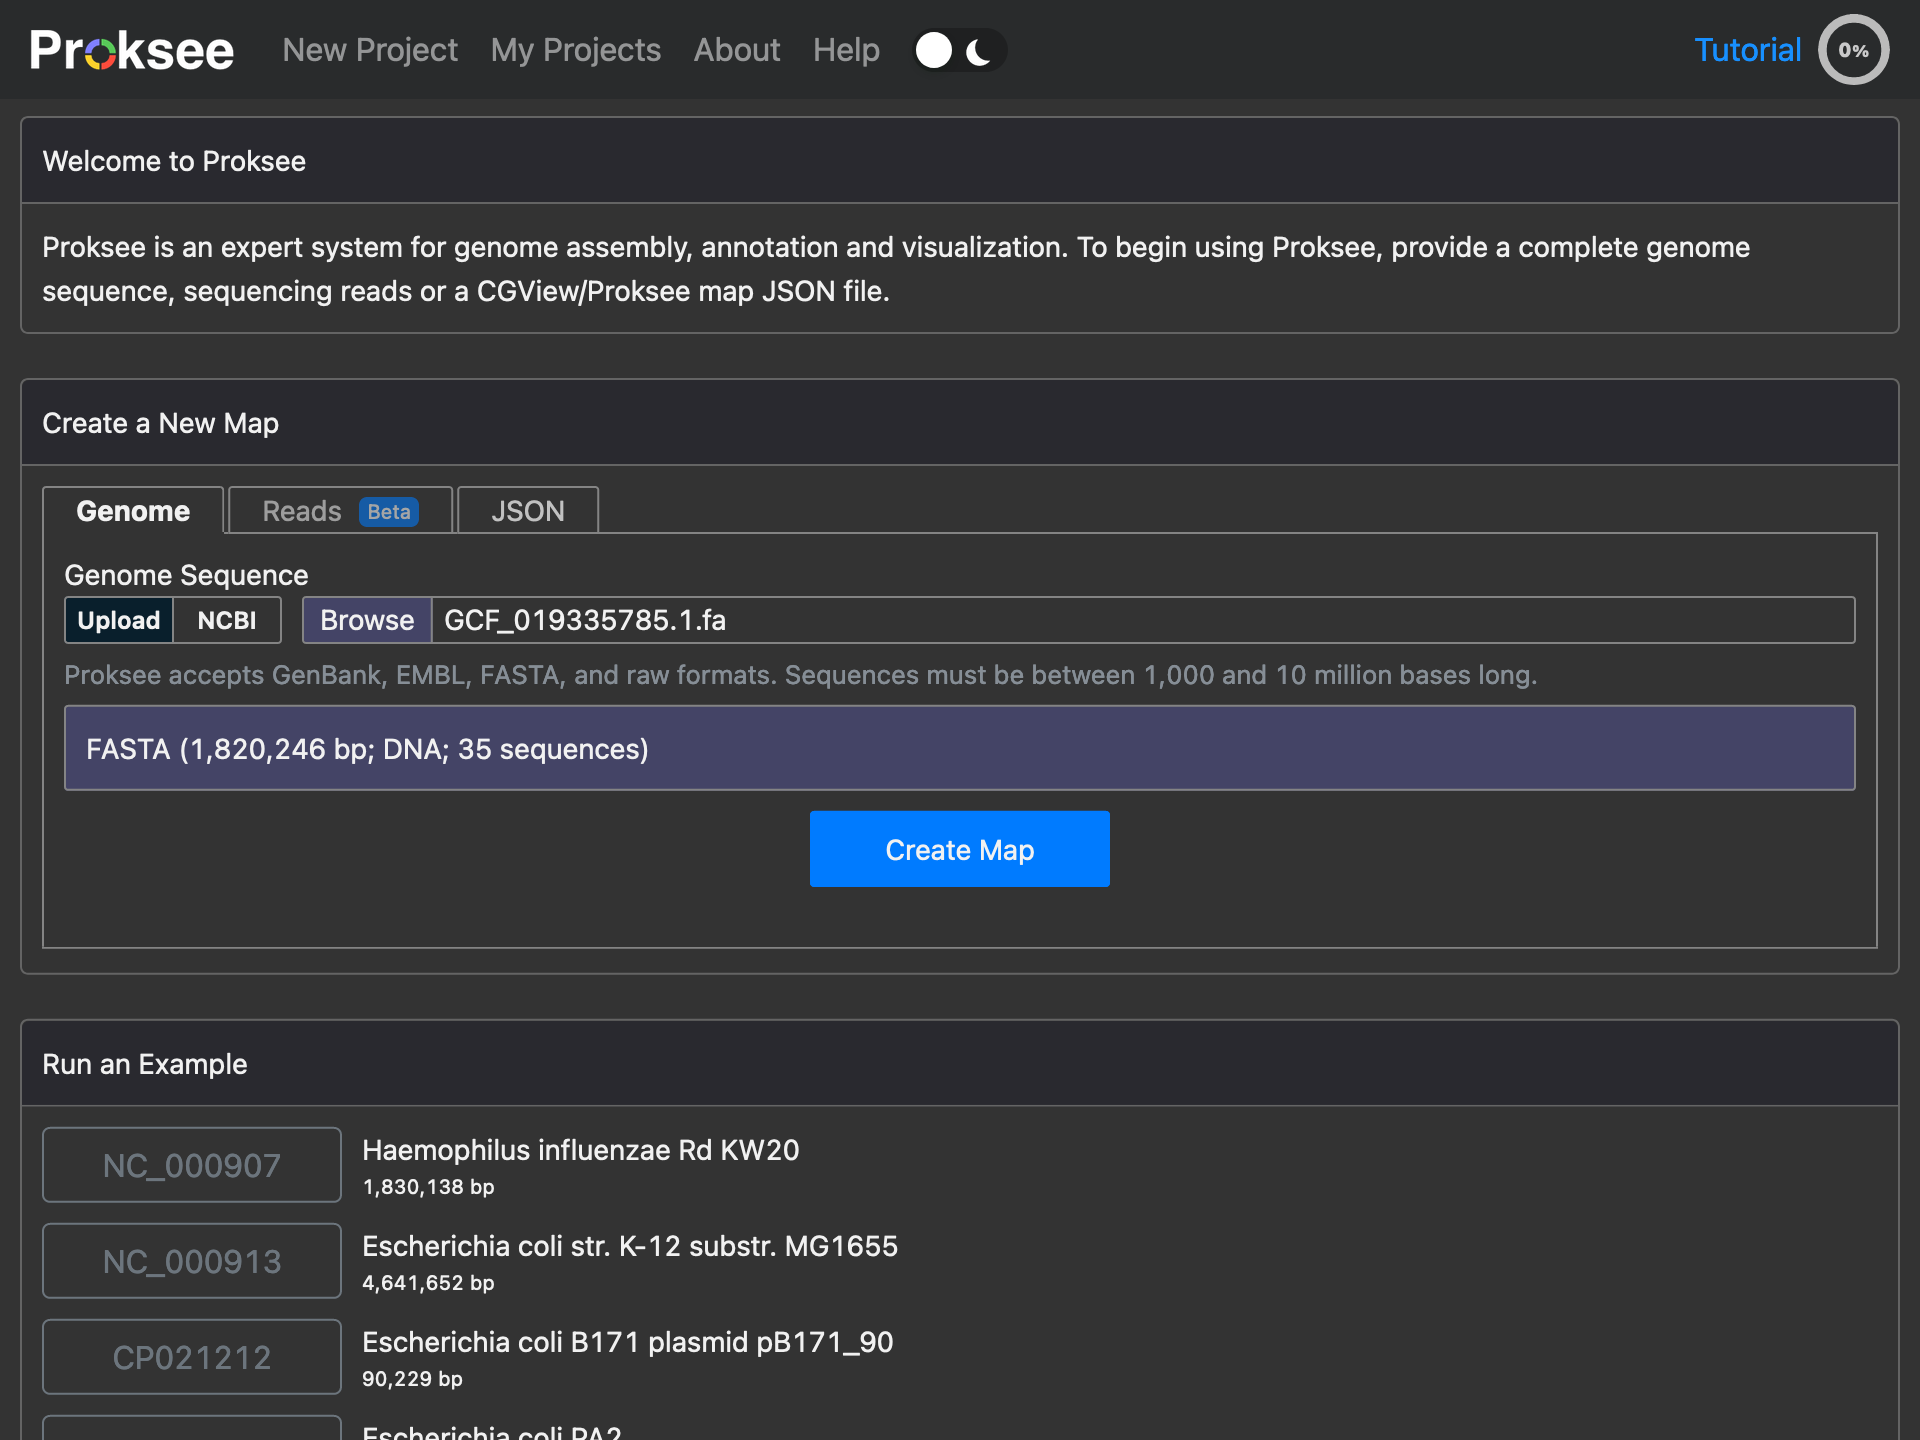Screen dimensions: 1920x1440
Task: Click the Create Map button
Action: (959, 849)
